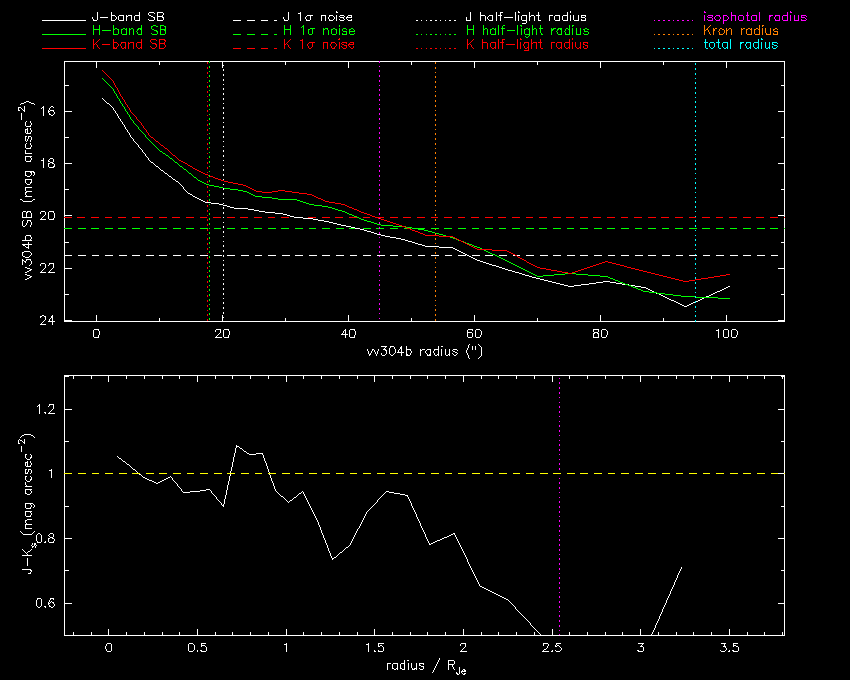Click the K half-light radius legend label
This screenshot has width=850, height=680.
pos(526,45)
